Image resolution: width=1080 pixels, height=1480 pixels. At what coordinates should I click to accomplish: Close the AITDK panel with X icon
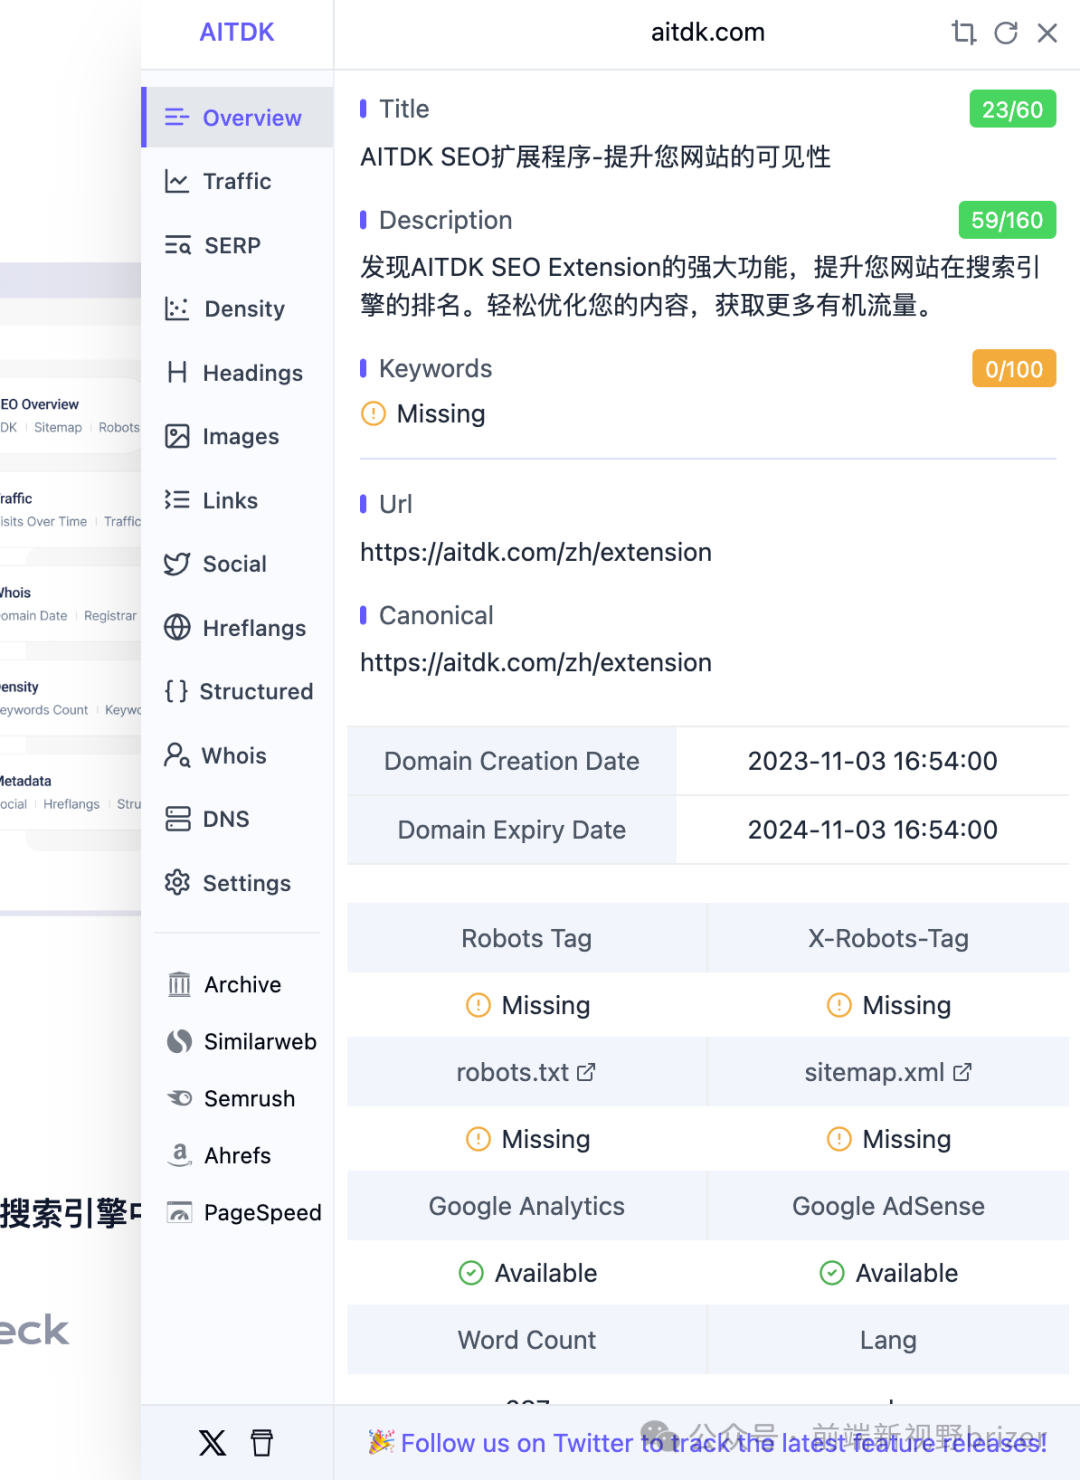click(x=1047, y=33)
